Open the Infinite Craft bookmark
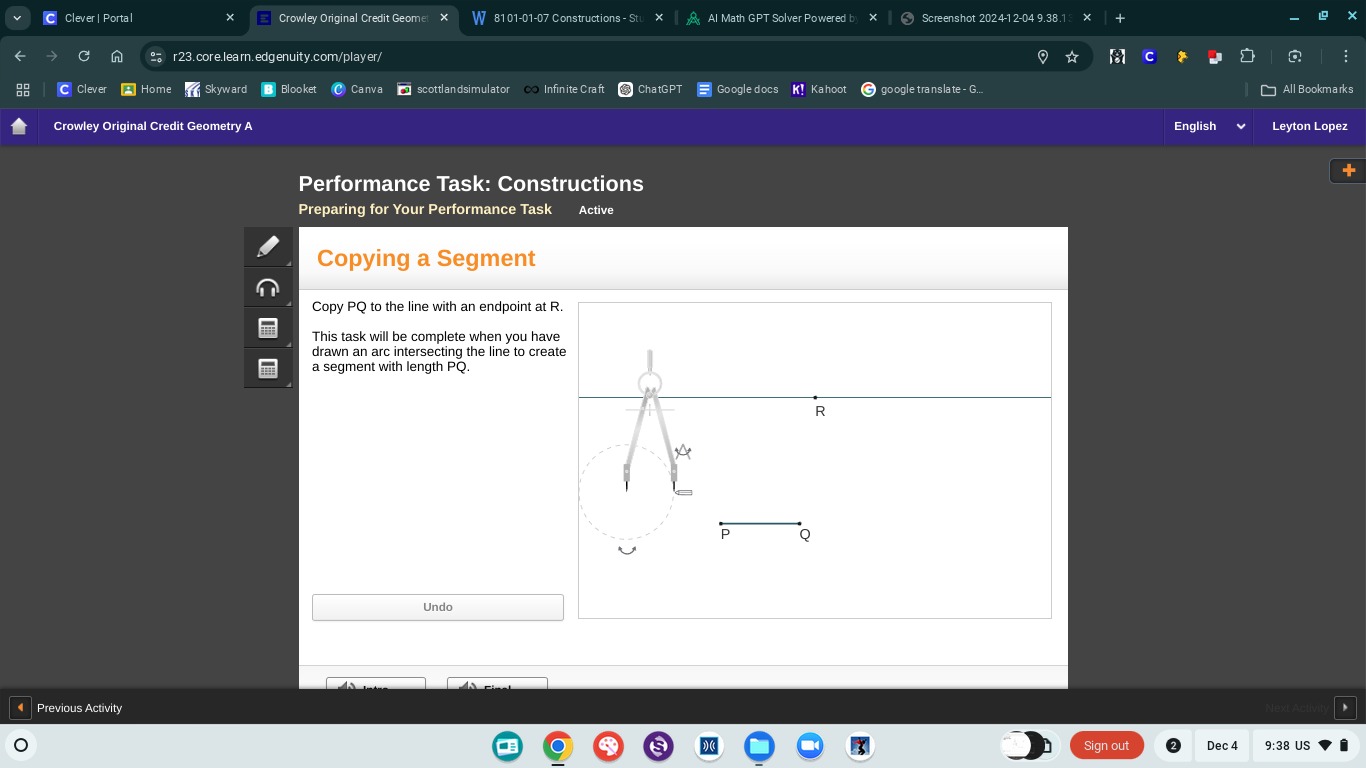Image resolution: width=1366 pixels, height=768 pixels. coord(564,89)
